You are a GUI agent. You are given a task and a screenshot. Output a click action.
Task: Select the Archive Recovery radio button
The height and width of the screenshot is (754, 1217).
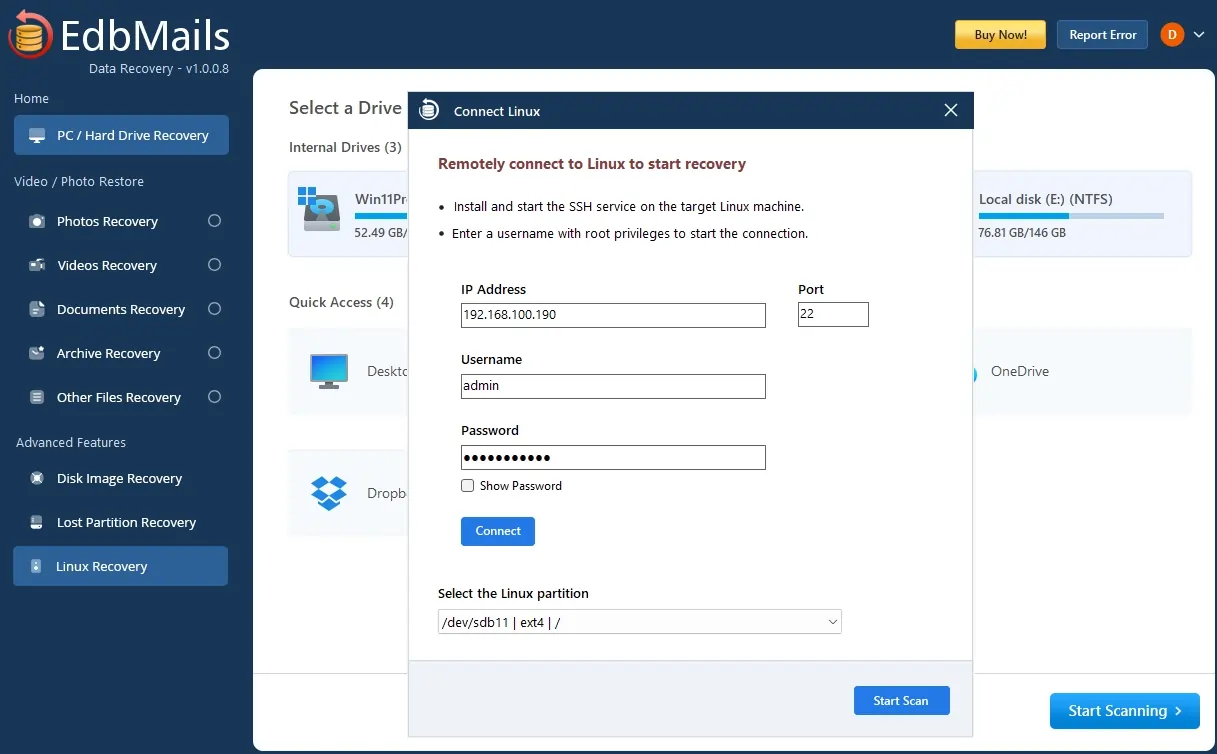(x=214, y=353)
